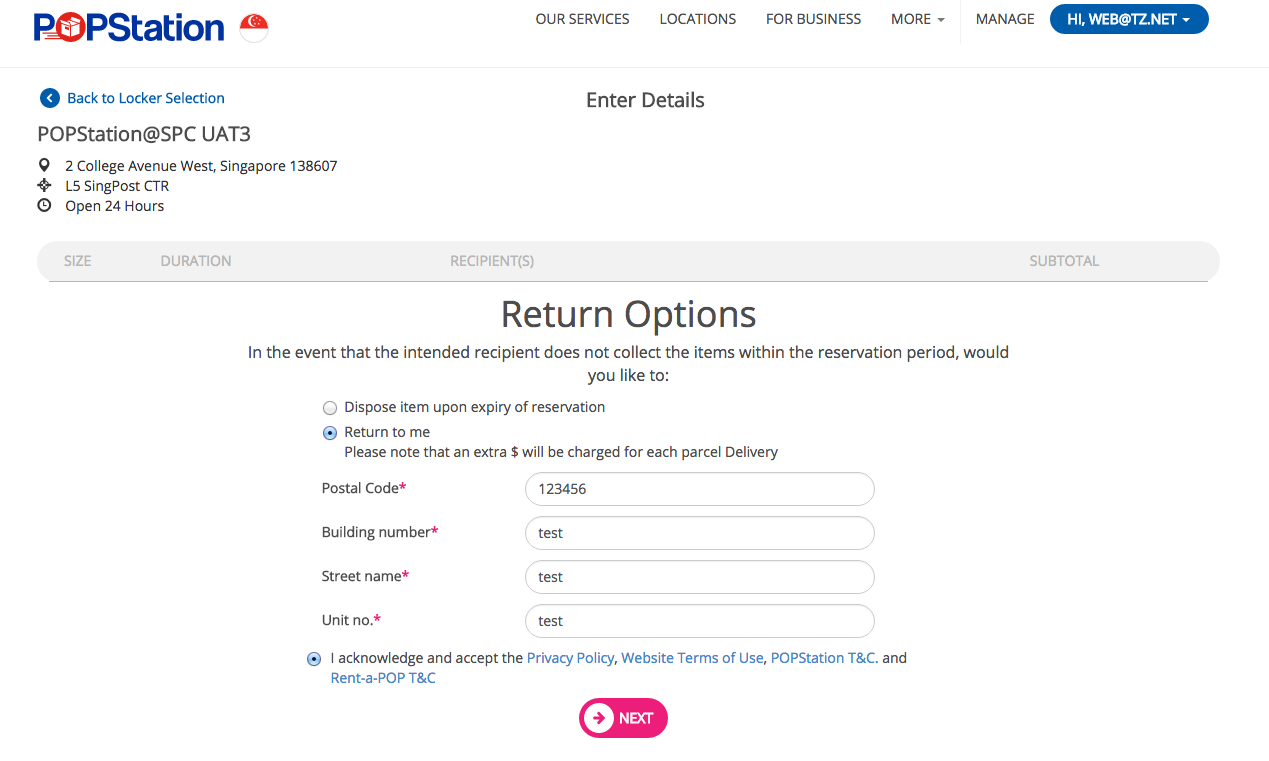Toggle the terms acknowledgement radio button
The height and width of the screenshot is (761, 1269).
[x=314, y=659]
